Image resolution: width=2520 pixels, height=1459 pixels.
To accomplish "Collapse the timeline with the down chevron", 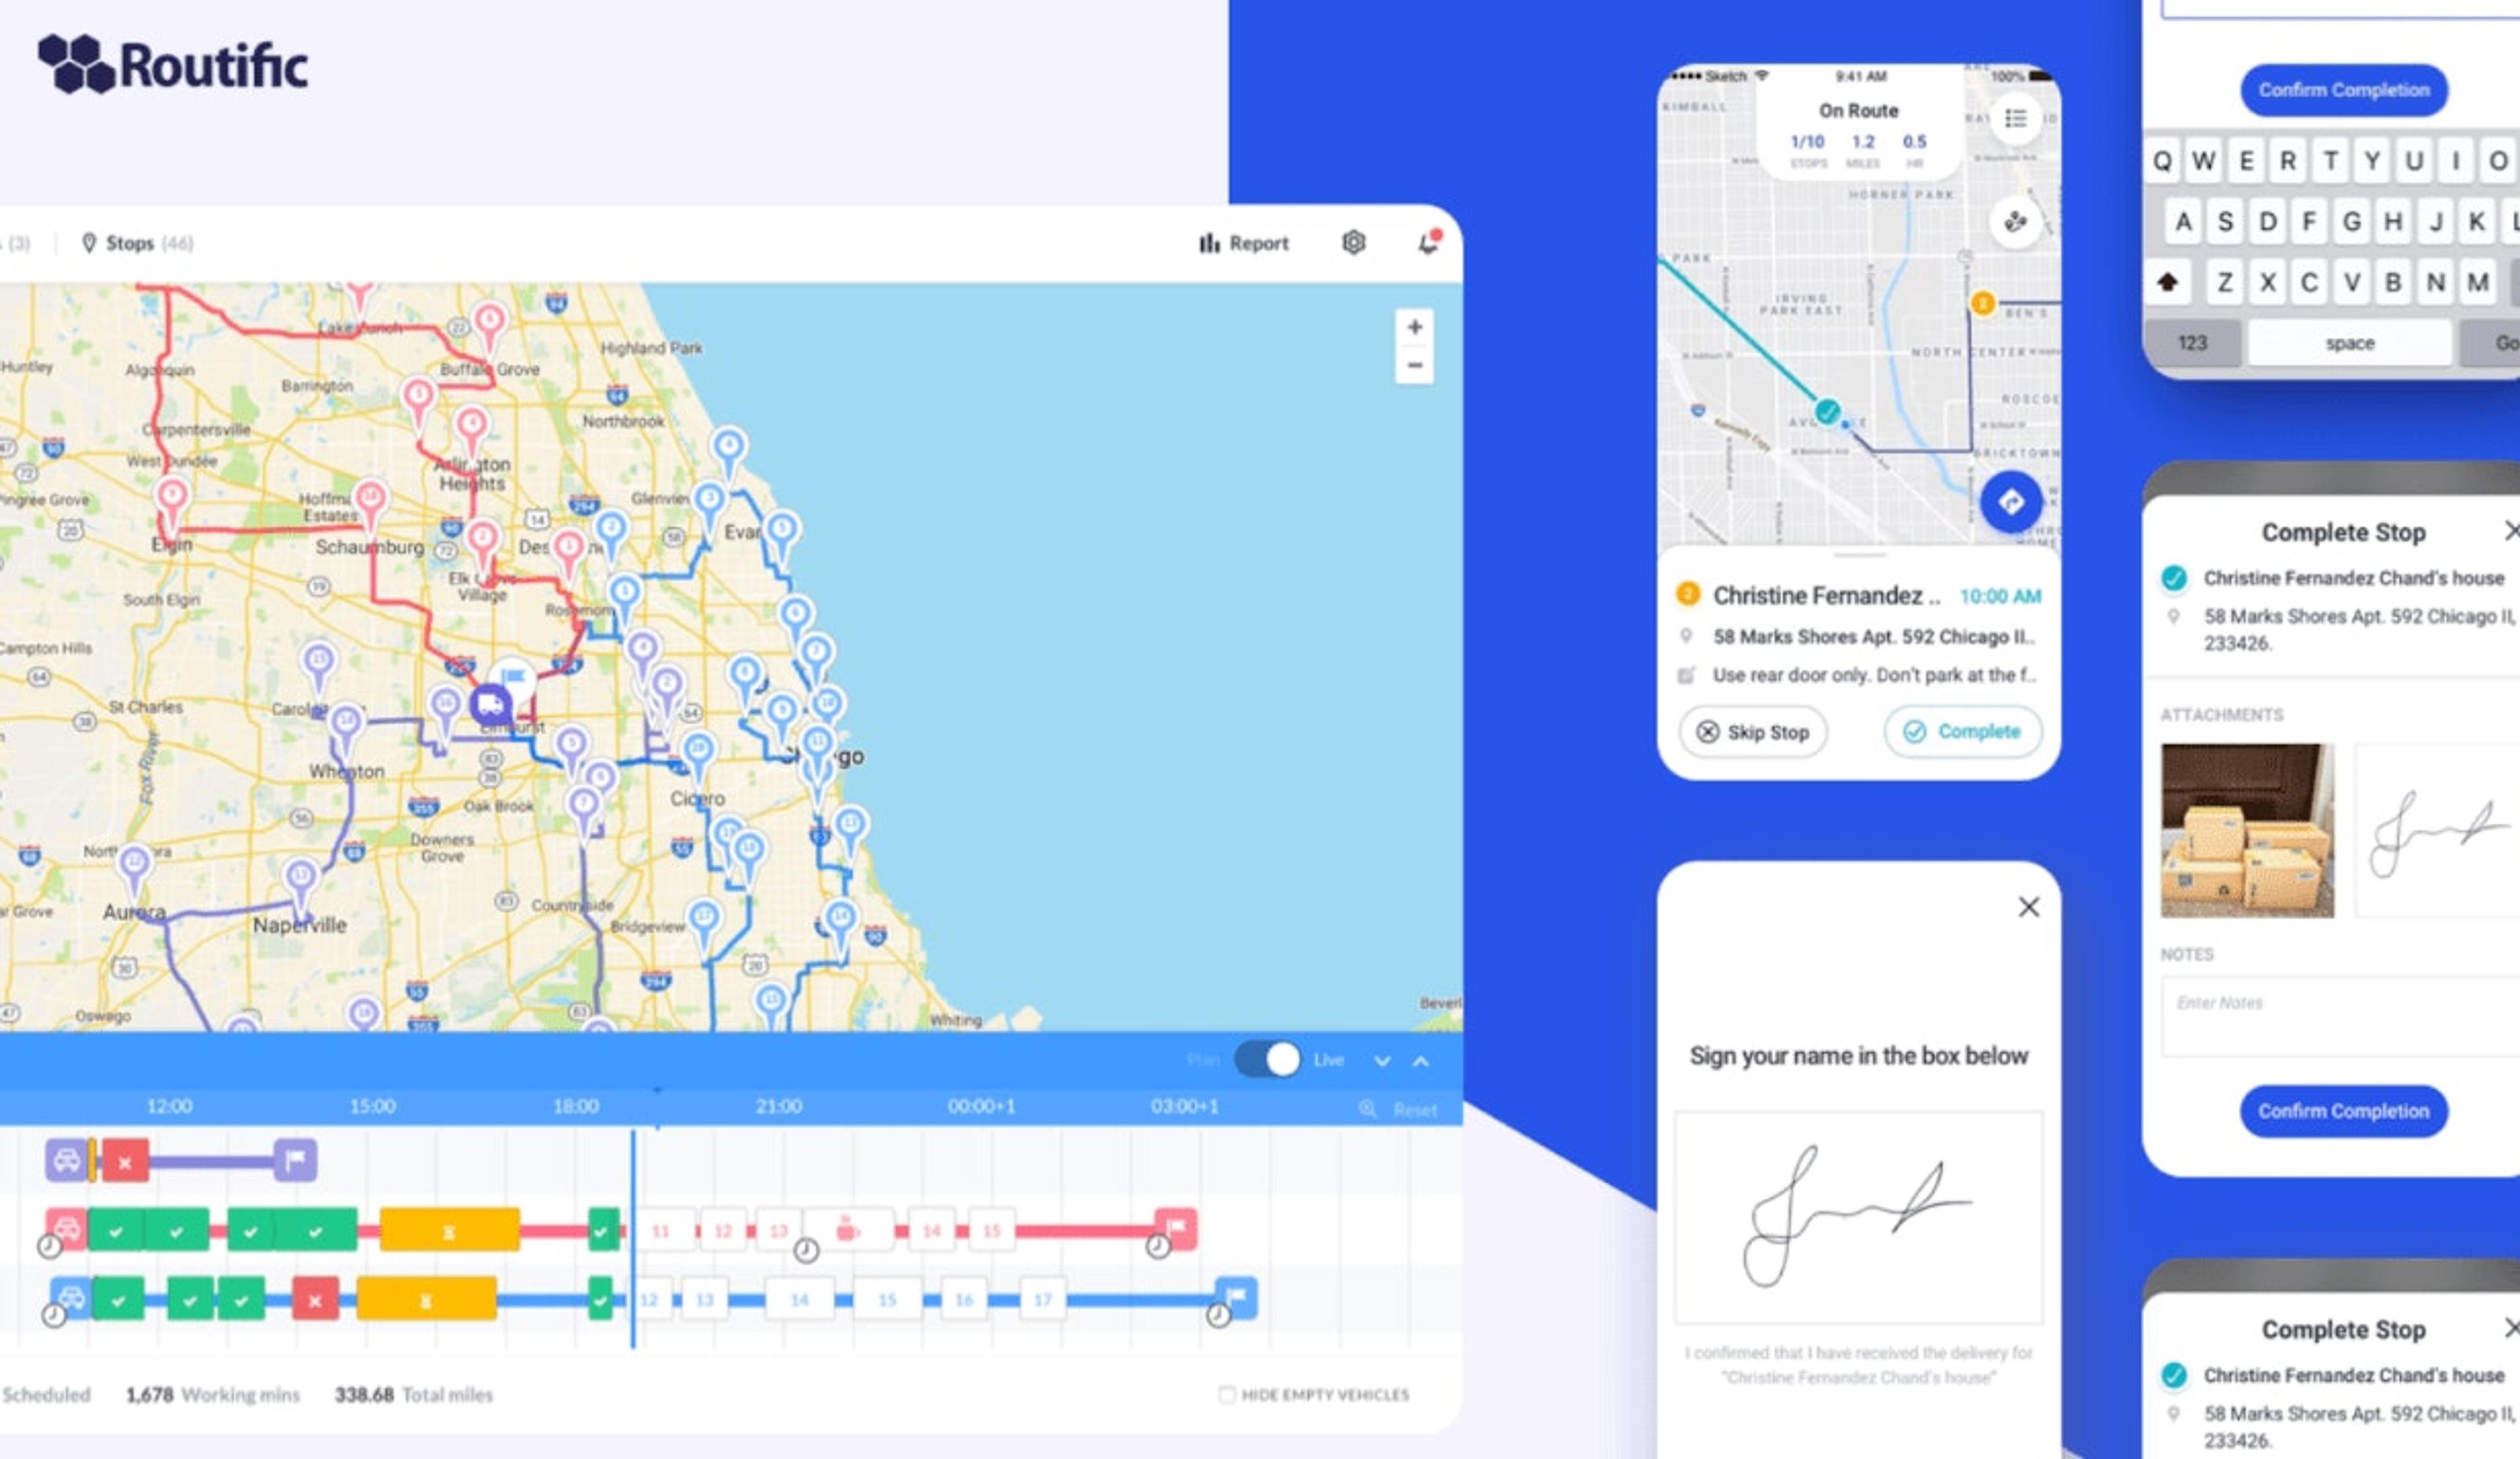I will pos(1382,1061).
